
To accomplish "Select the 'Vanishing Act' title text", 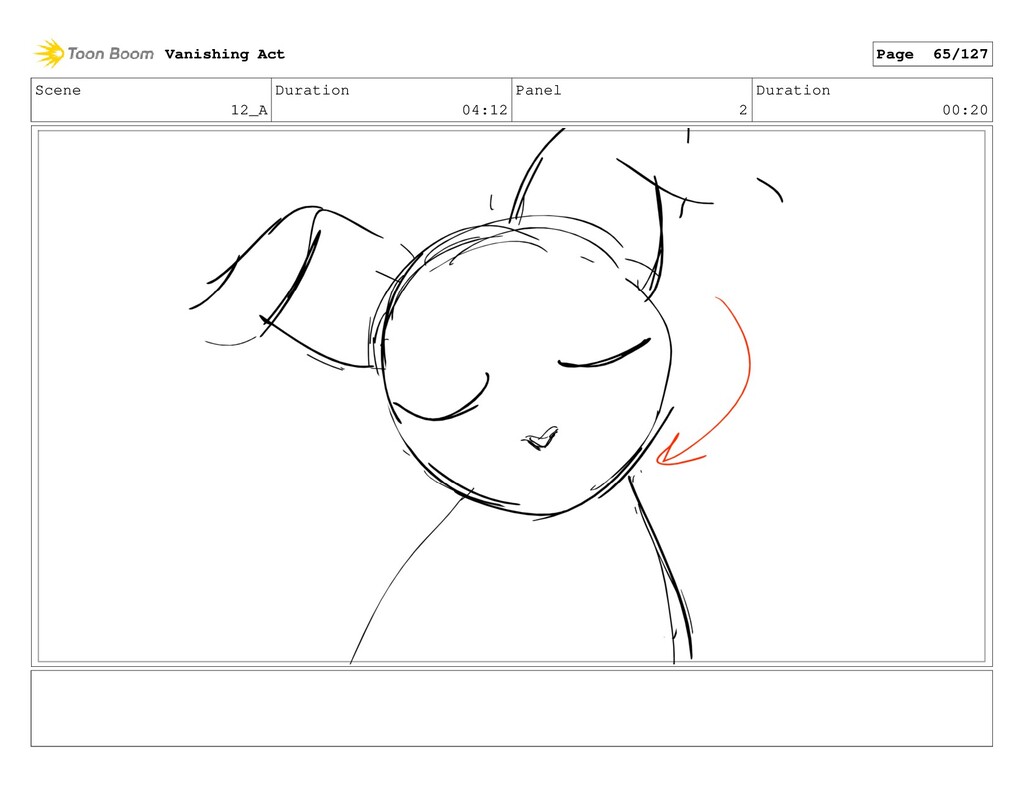I will coord(225,54).
